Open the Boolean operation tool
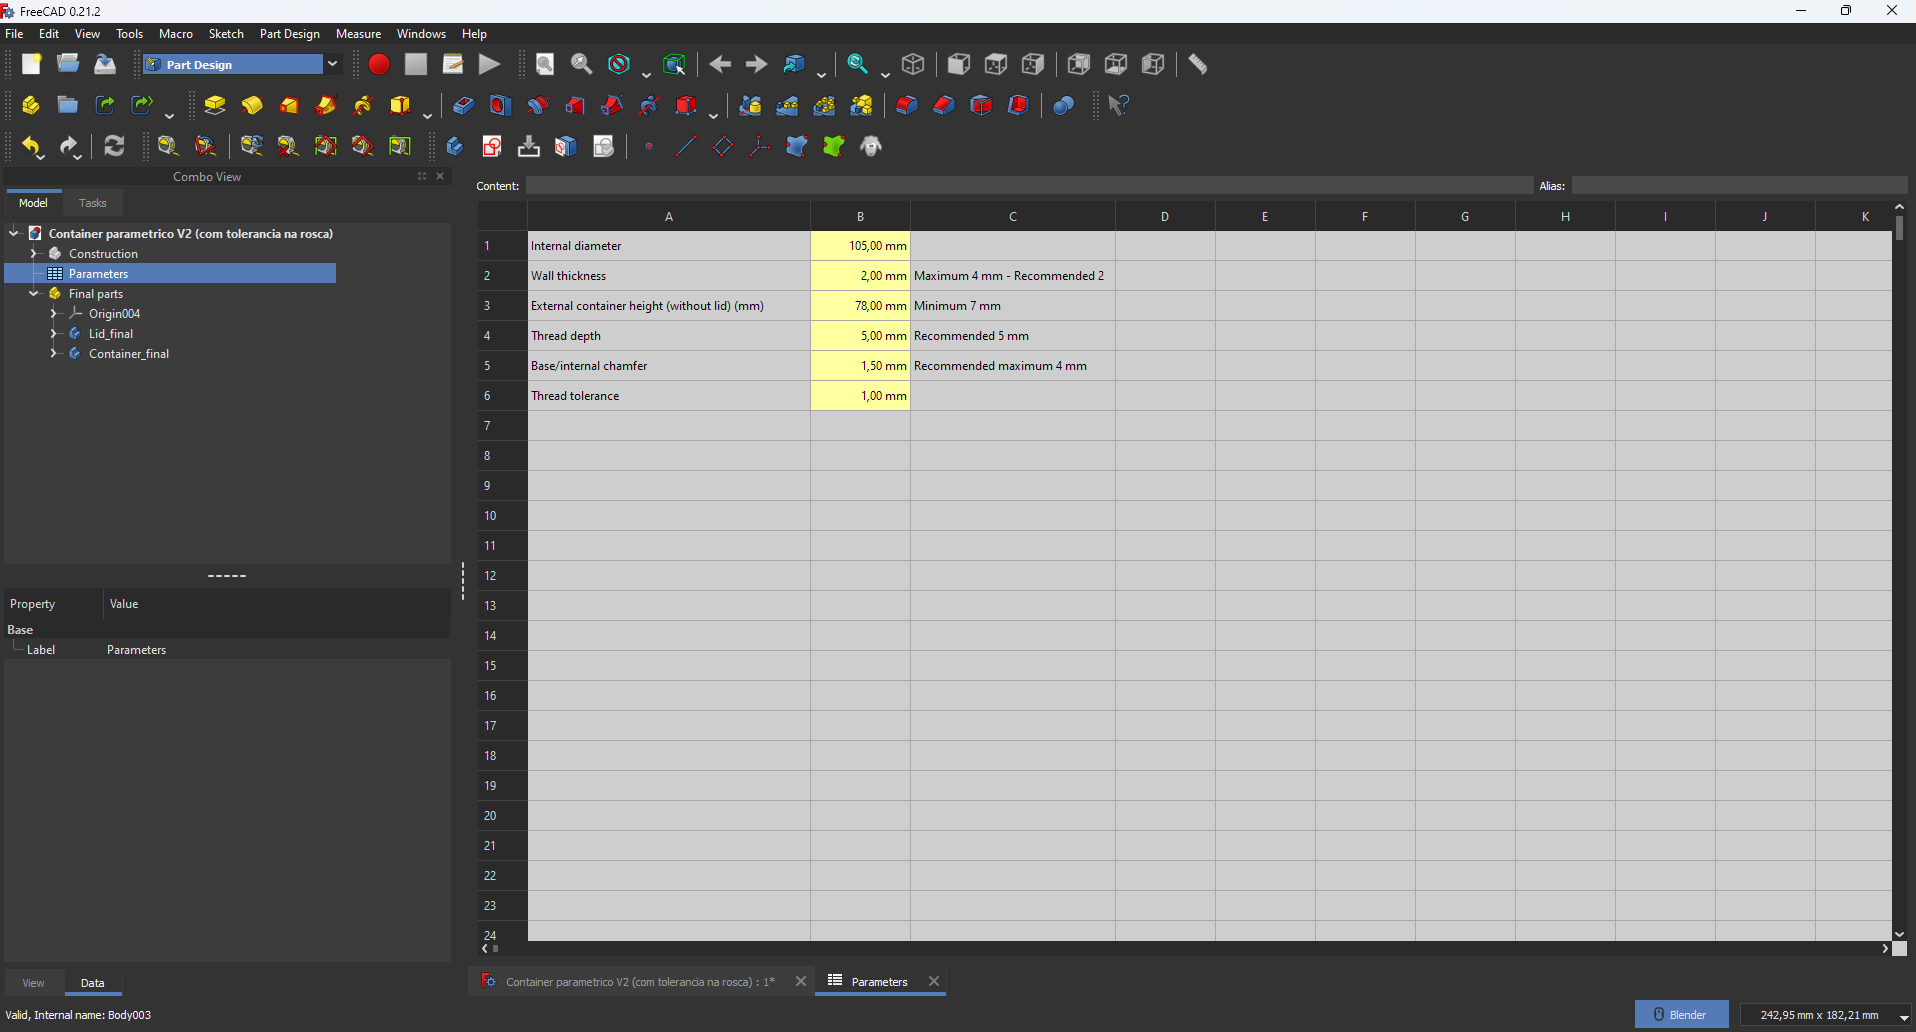 pyautogui.click(x=1063, y=105)
